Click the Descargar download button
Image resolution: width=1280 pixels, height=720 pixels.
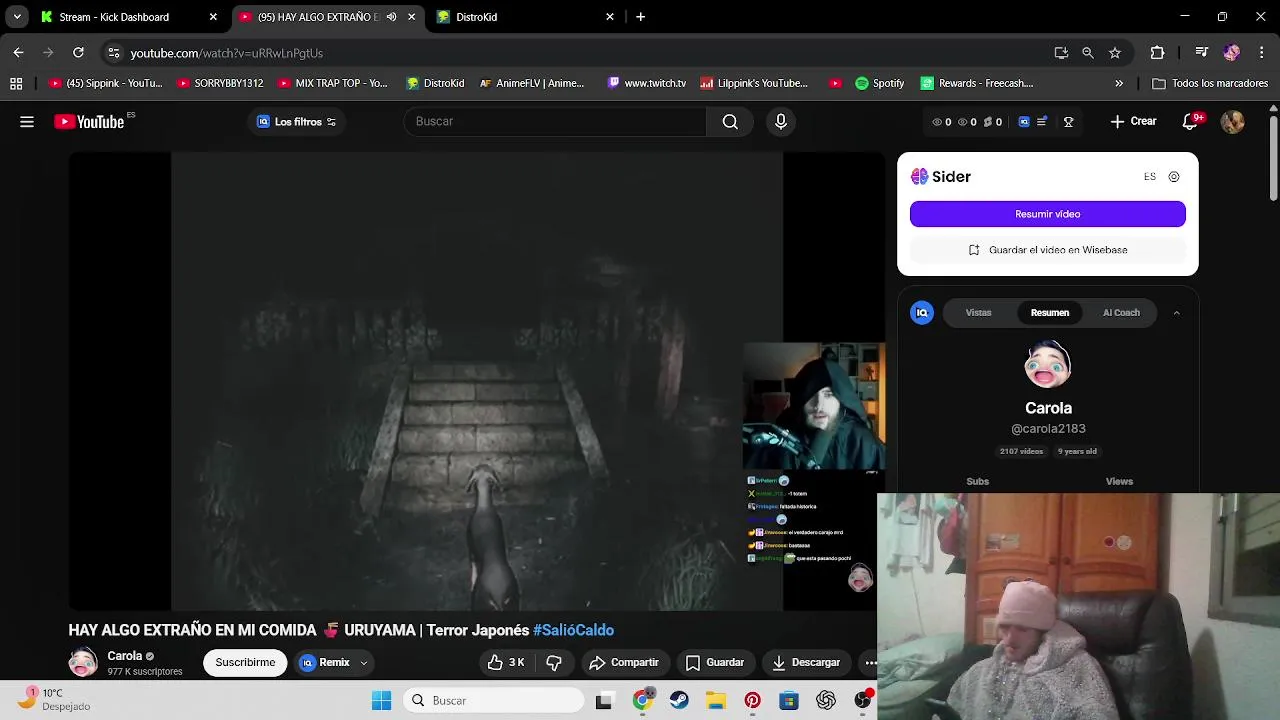coord(806,662)
